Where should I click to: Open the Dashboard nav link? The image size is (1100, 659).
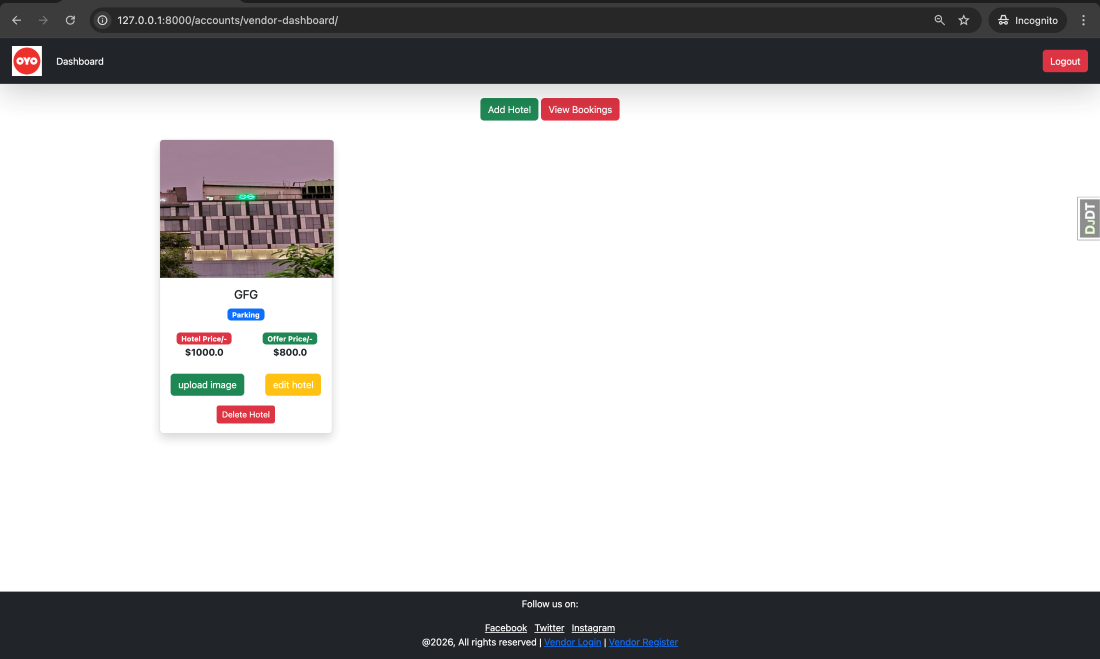click(80, 62)
